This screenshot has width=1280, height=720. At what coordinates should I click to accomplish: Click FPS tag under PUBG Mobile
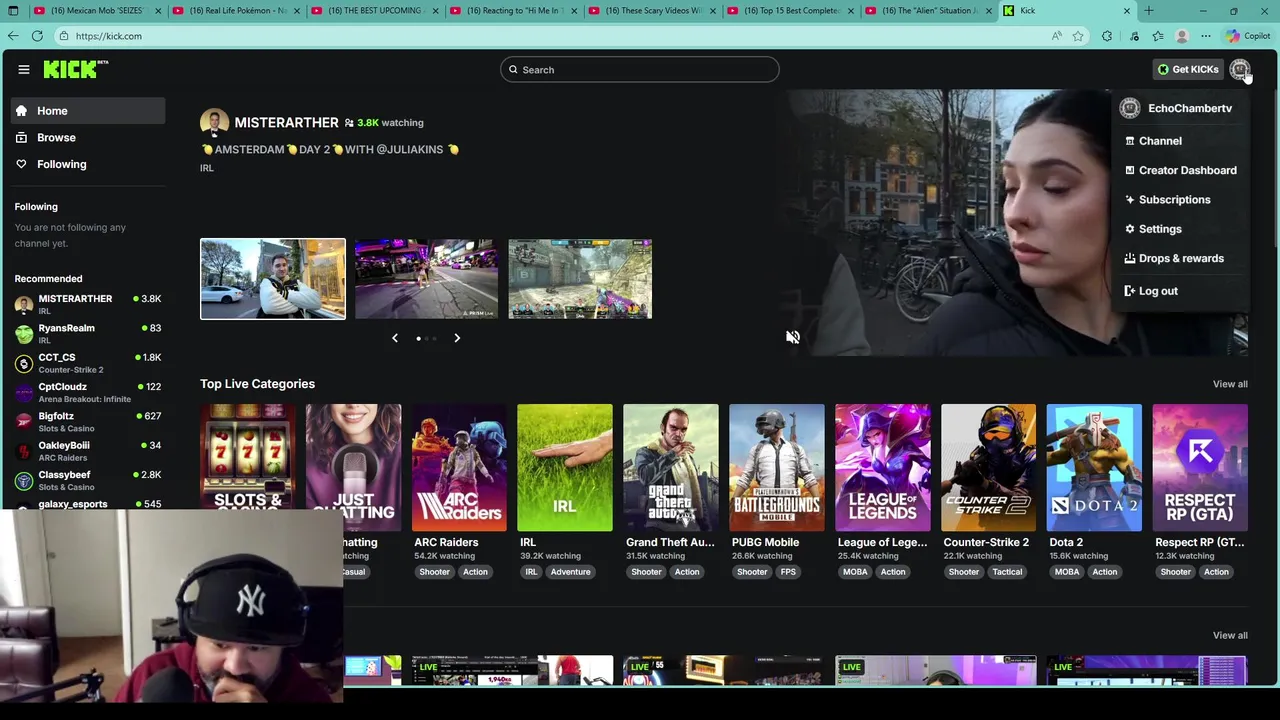tap(788, 572)
